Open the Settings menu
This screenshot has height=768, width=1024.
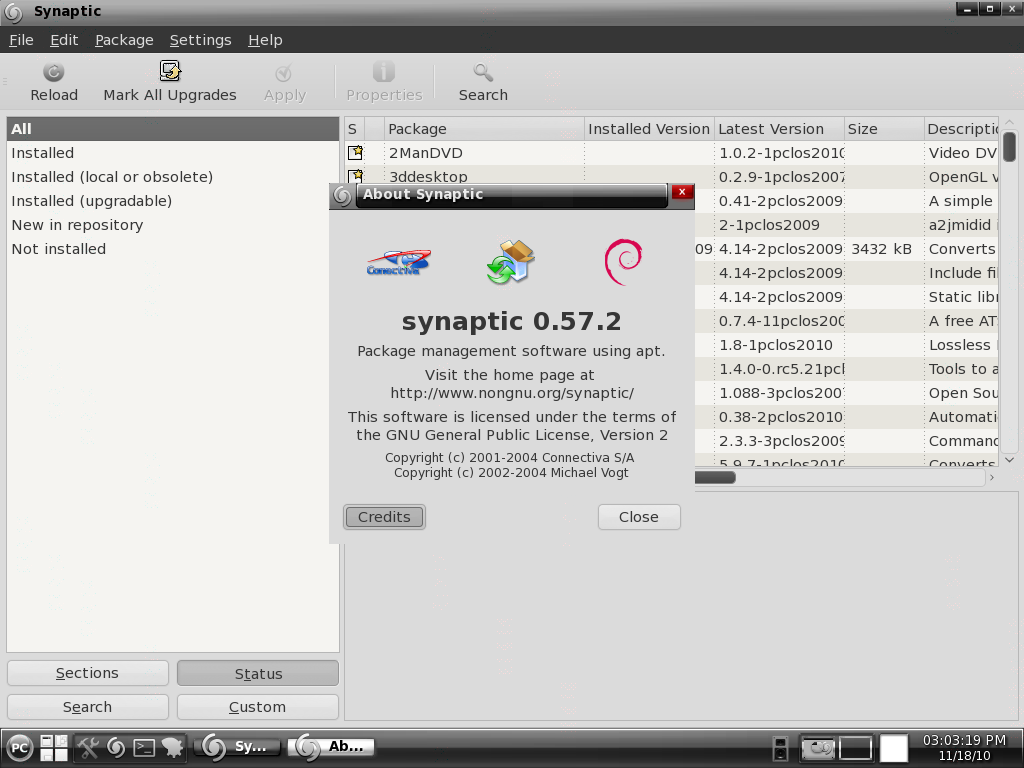coord(200,40)
